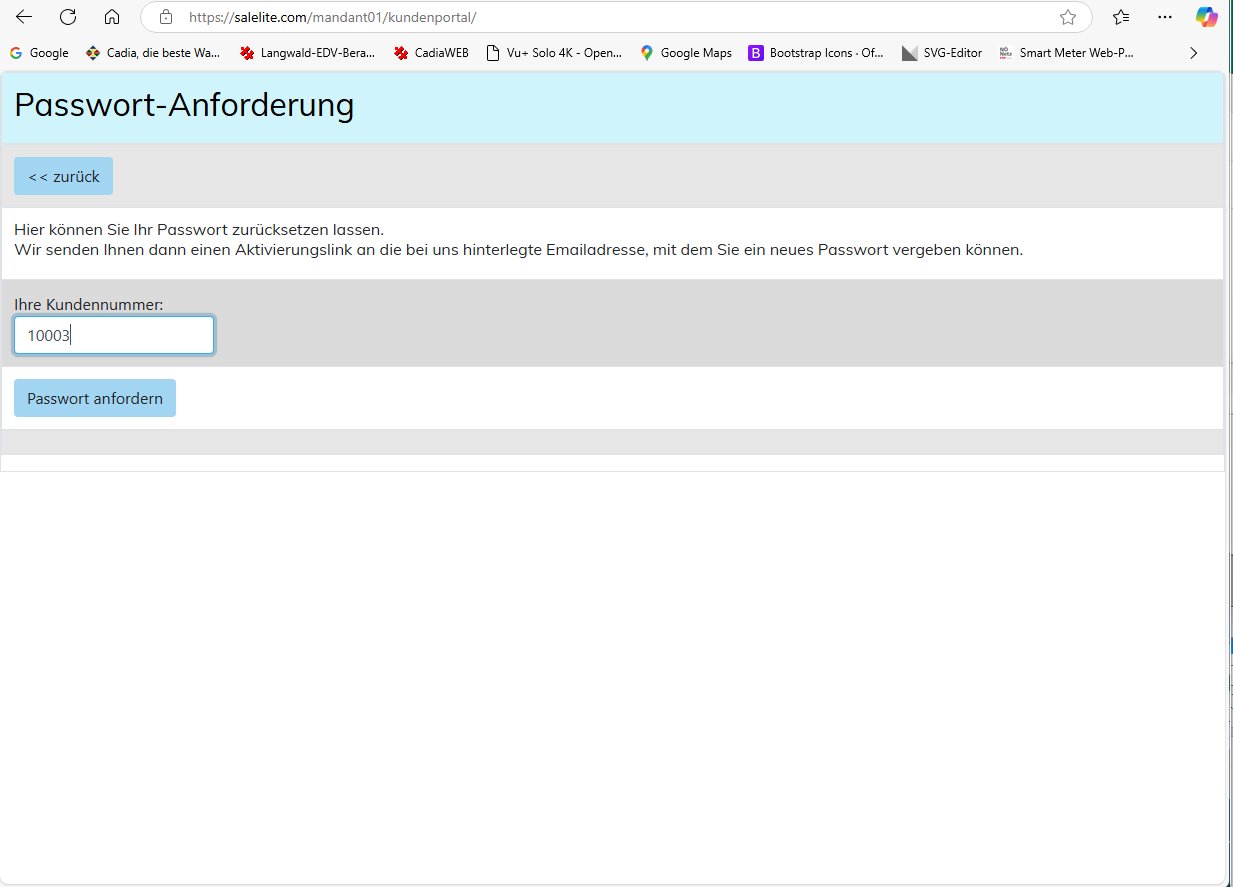Open the Google Maps bookmark

[x=686, y=53]
